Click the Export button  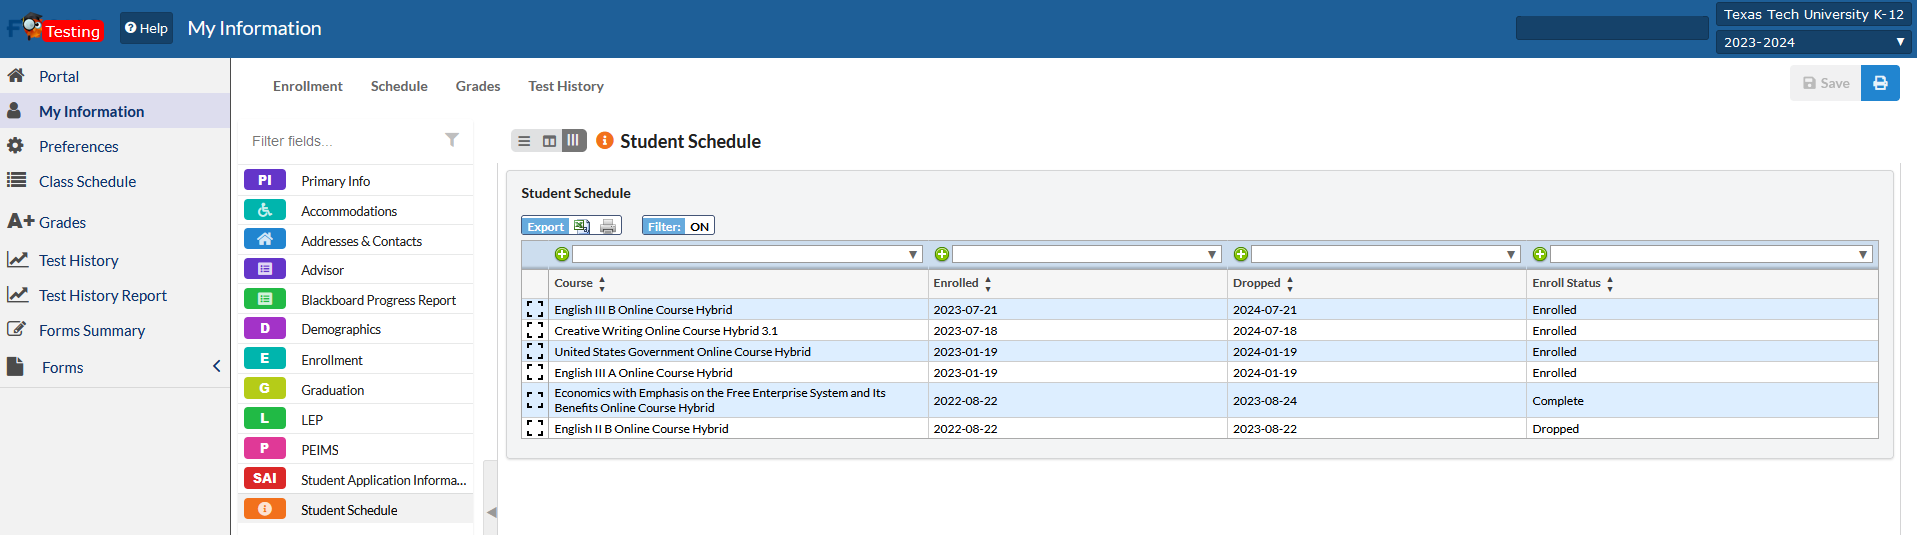point(545,227)
